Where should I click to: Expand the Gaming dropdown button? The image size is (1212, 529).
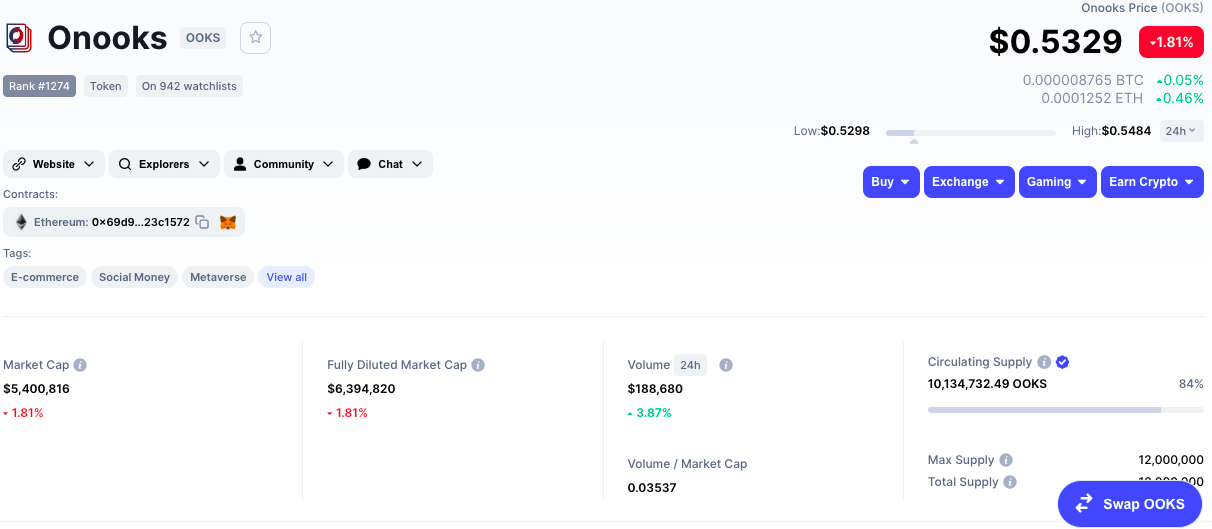[1058, 182]
